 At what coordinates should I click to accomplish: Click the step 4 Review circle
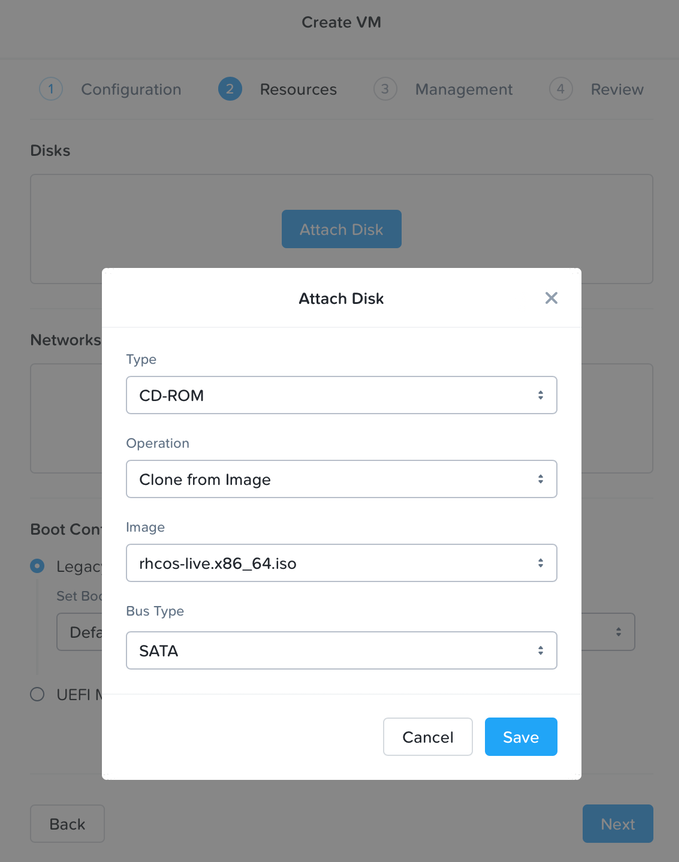coord(560,89)
